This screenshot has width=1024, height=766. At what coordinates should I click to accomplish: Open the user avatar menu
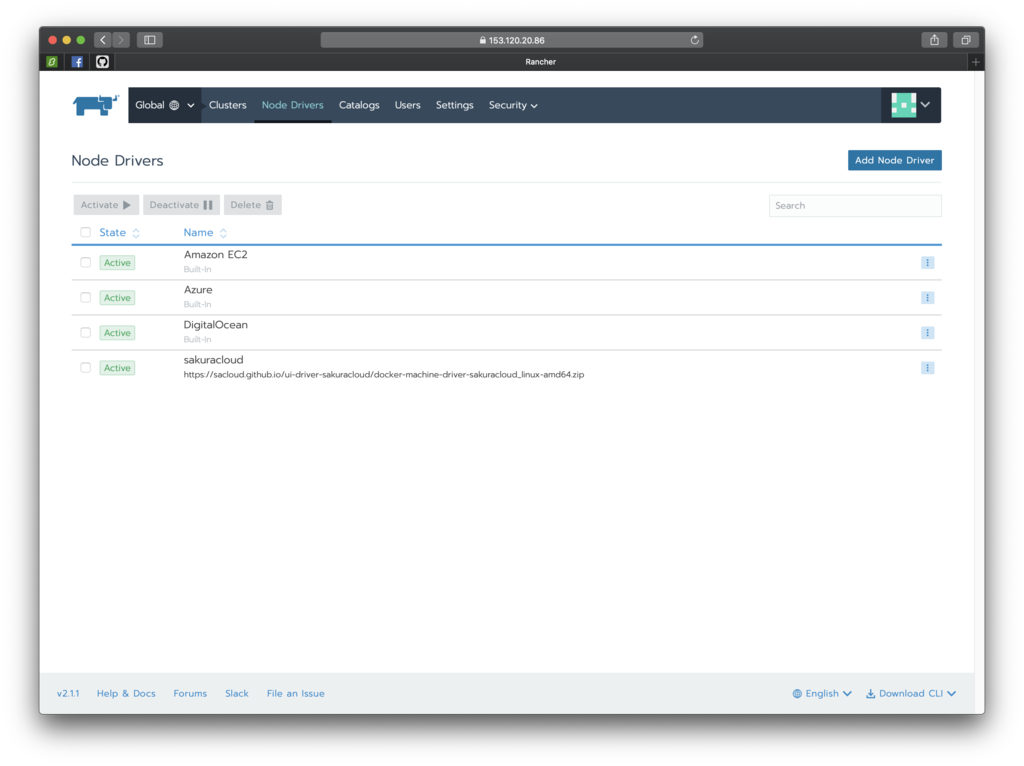point(910,105)
